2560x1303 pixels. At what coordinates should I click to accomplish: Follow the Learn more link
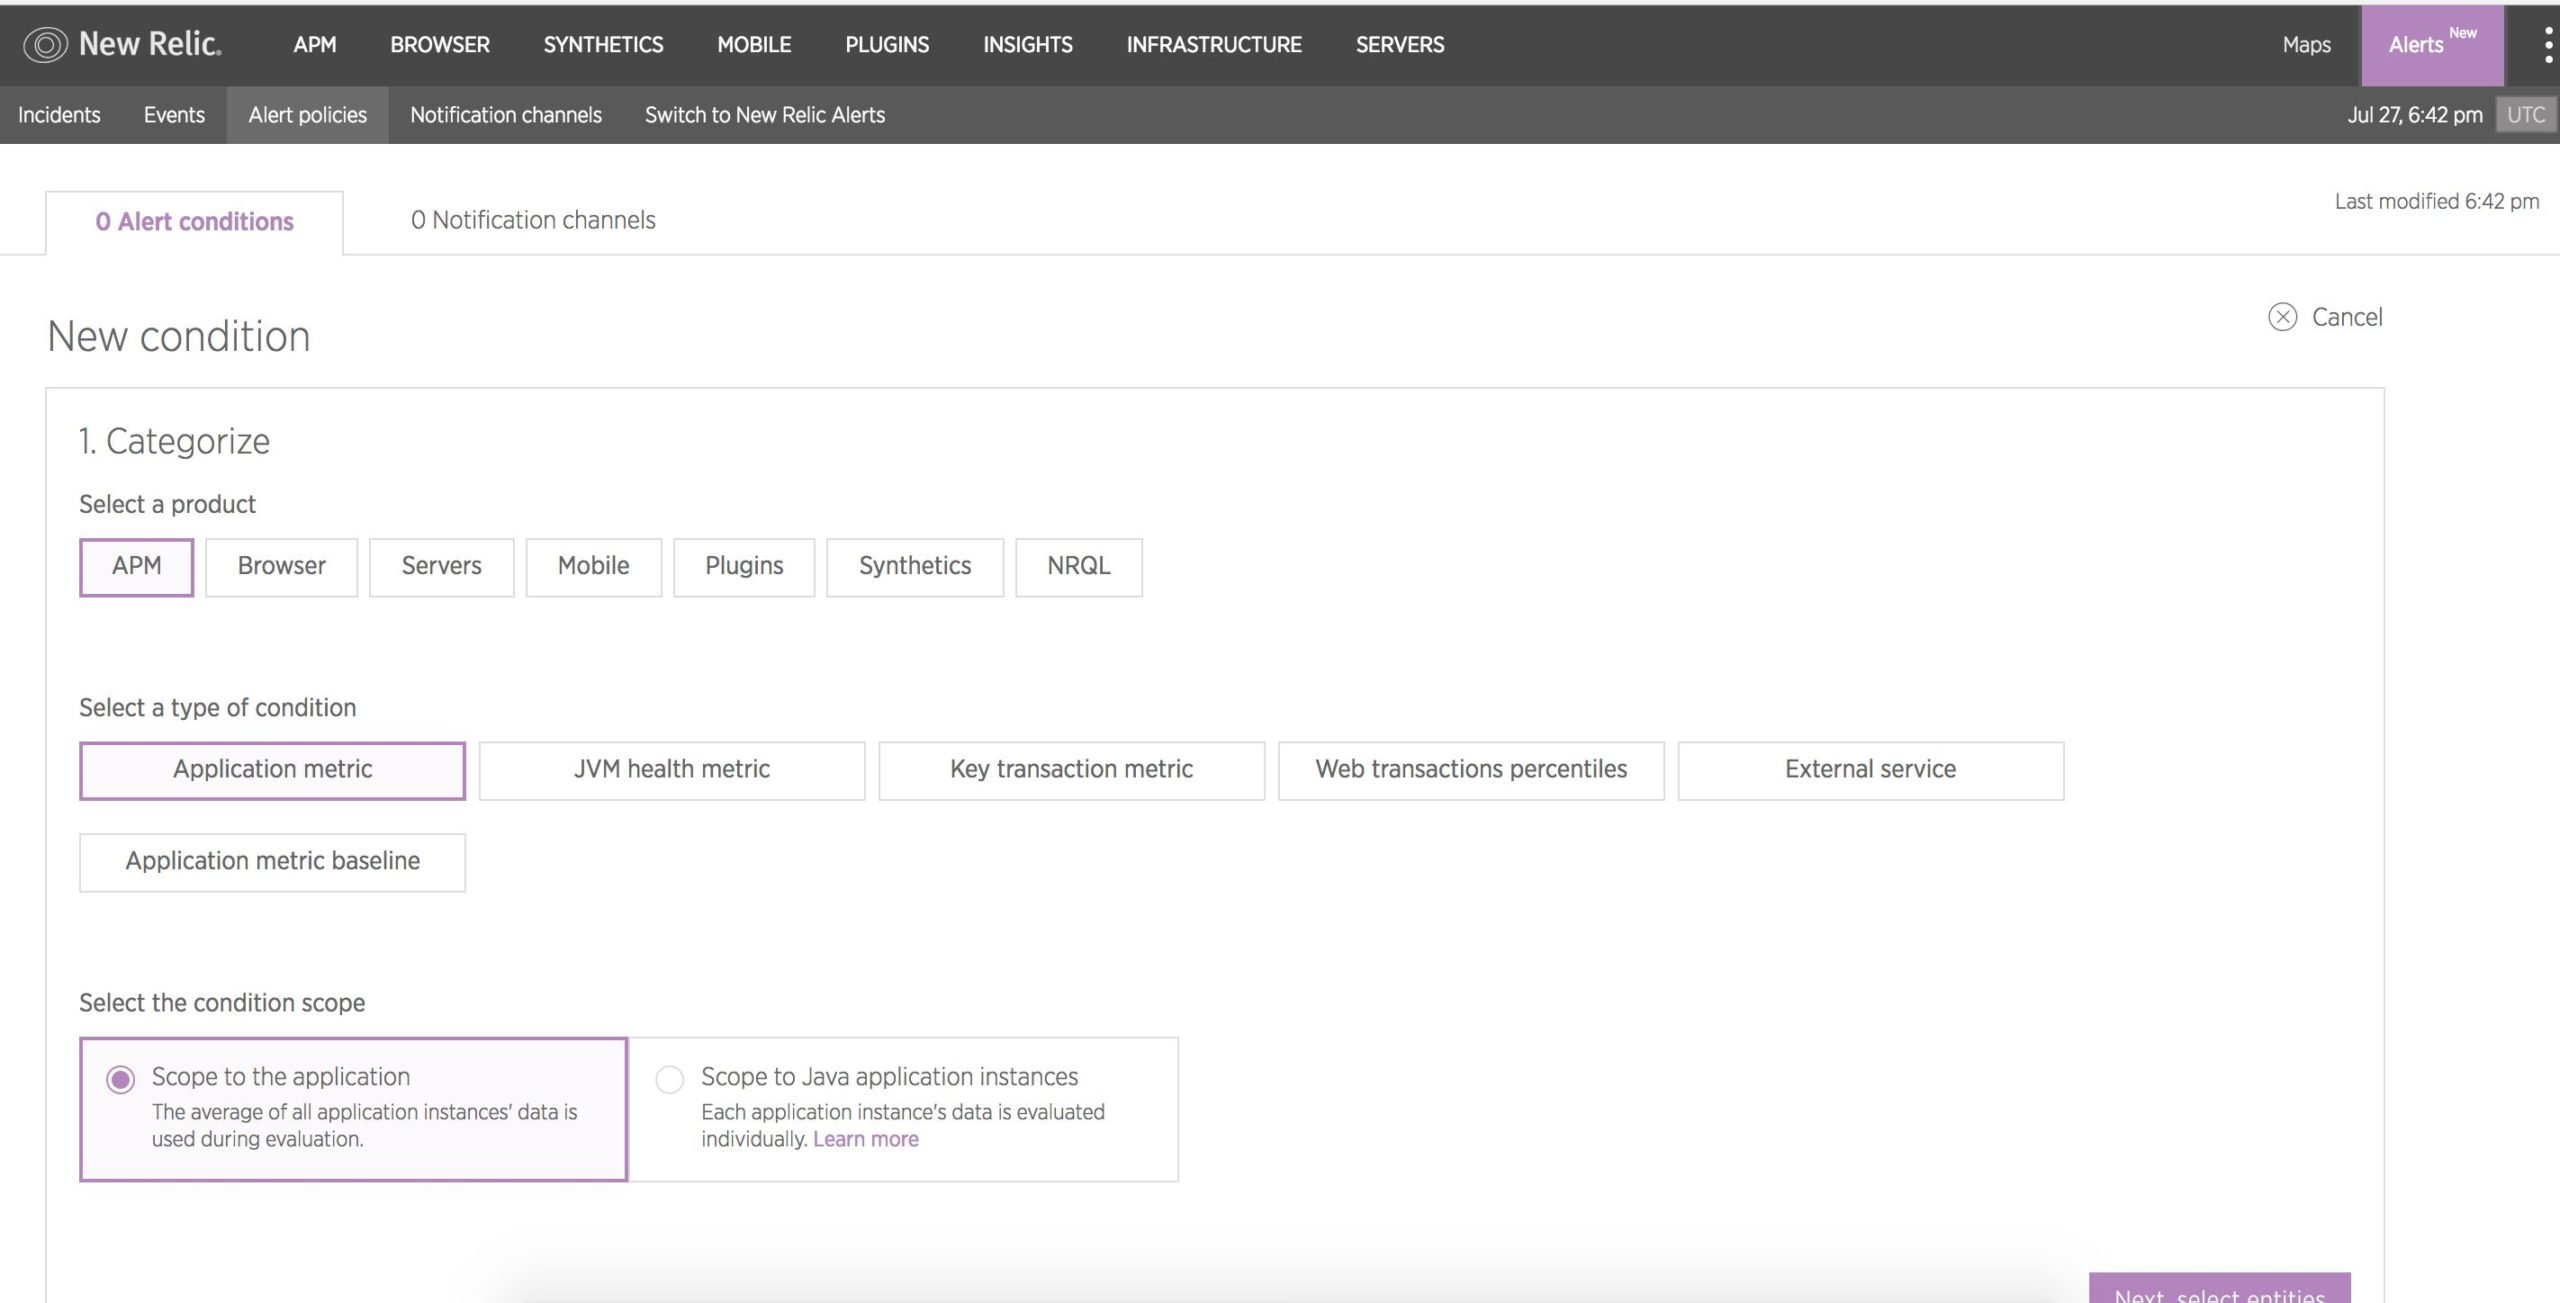coord(865,1139)
